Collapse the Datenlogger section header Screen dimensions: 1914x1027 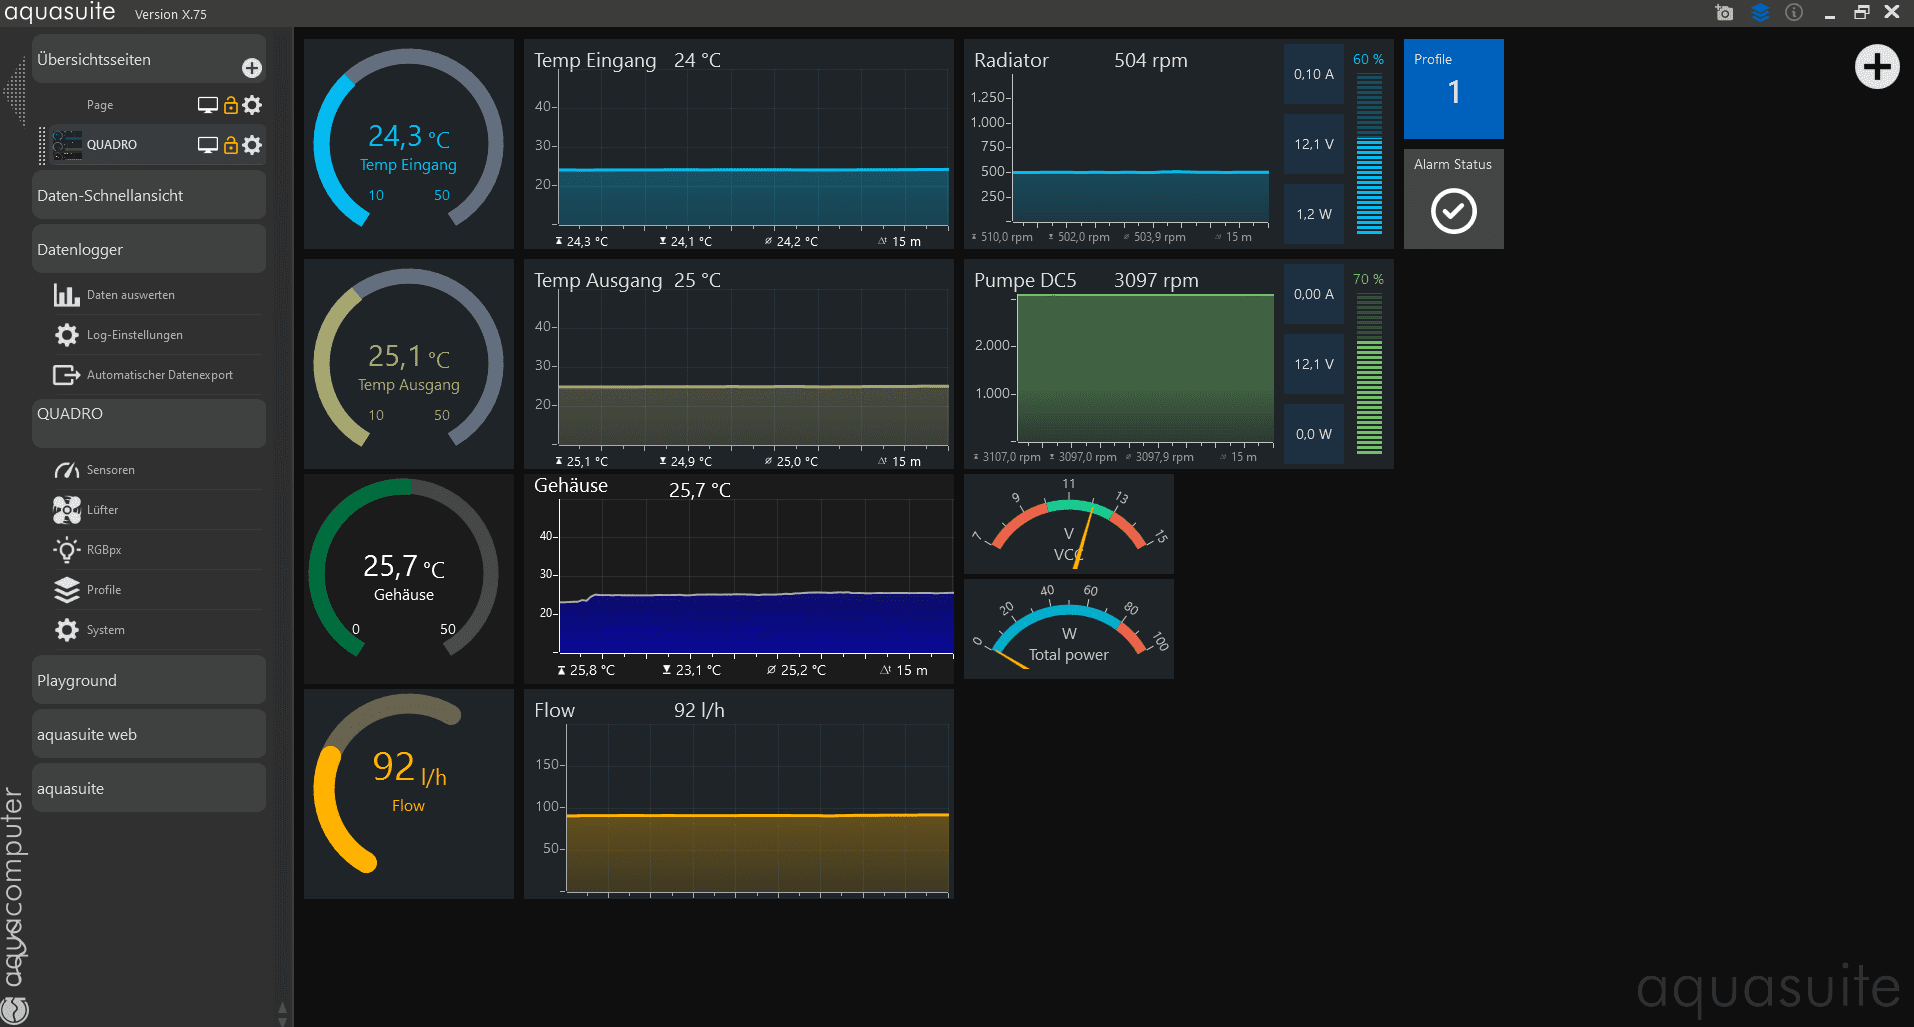pyautogui.click(x=149, y=249)
